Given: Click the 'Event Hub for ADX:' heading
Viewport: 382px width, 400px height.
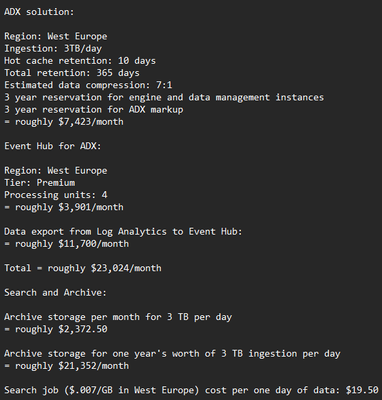Looking at the screenshot, I should pyautogui.click(x=53, y=146).
